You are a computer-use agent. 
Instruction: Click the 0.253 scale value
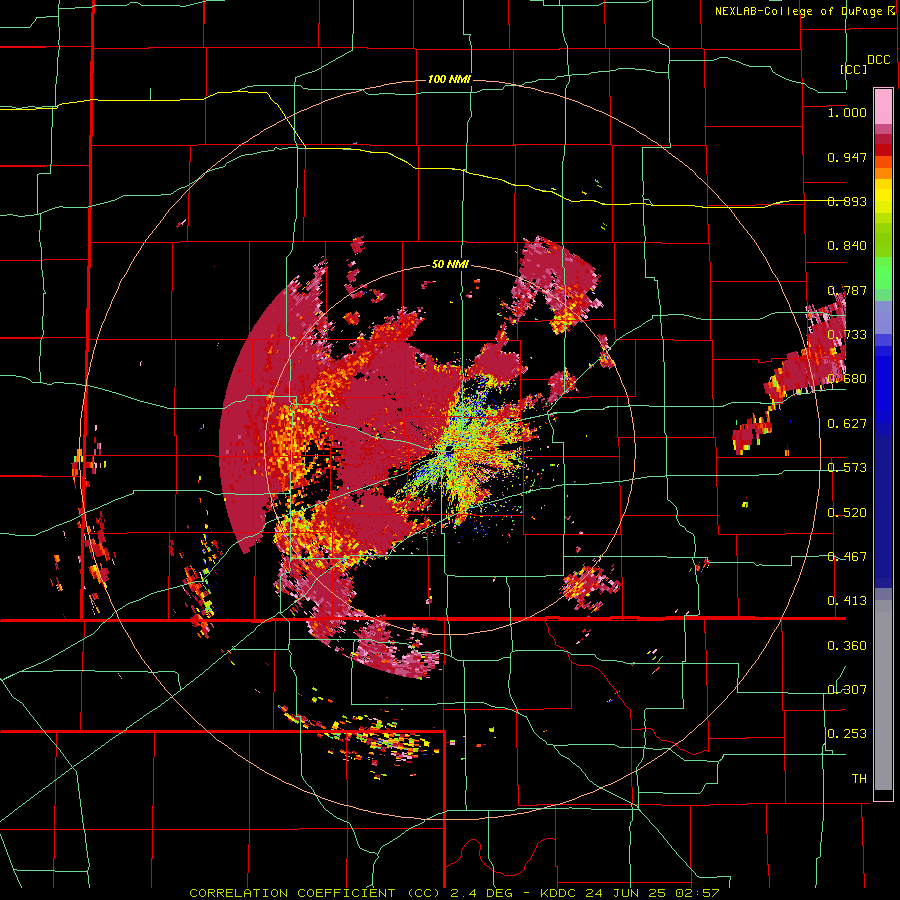click(x=847, y=734)
